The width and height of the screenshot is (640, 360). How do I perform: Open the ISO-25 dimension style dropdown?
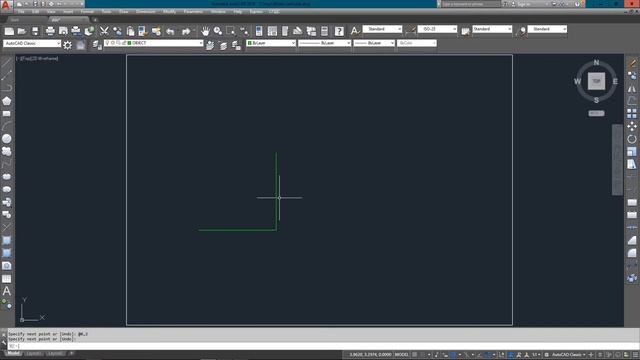[x=437, y=29]
